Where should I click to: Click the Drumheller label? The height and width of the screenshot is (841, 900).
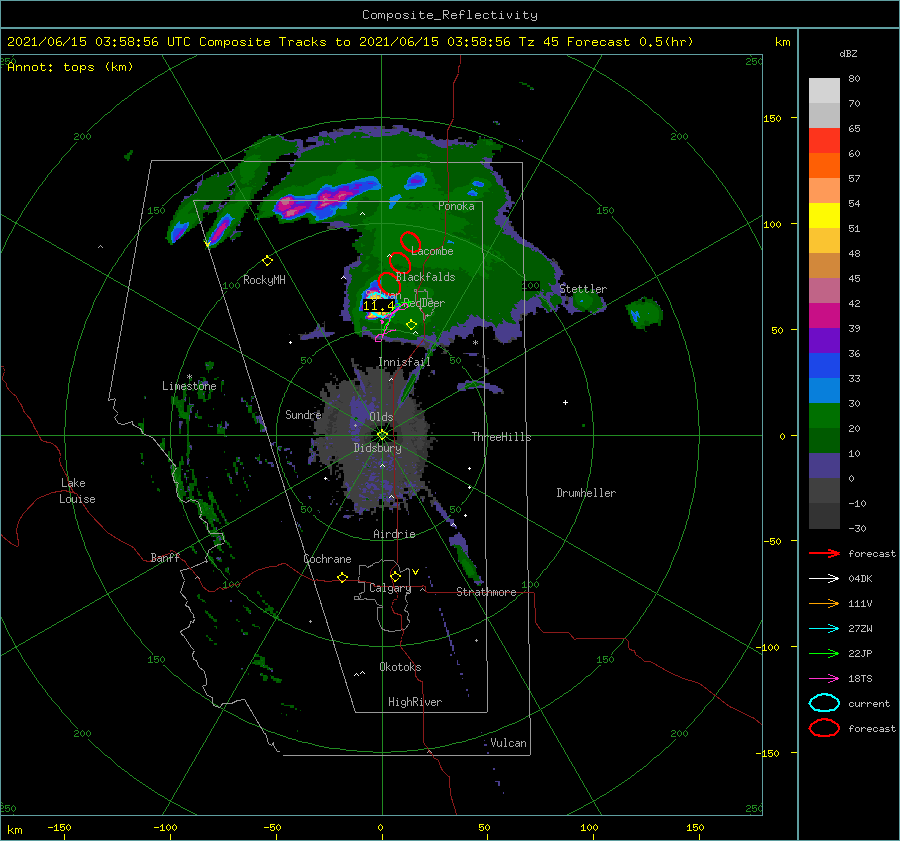[586, 493]
